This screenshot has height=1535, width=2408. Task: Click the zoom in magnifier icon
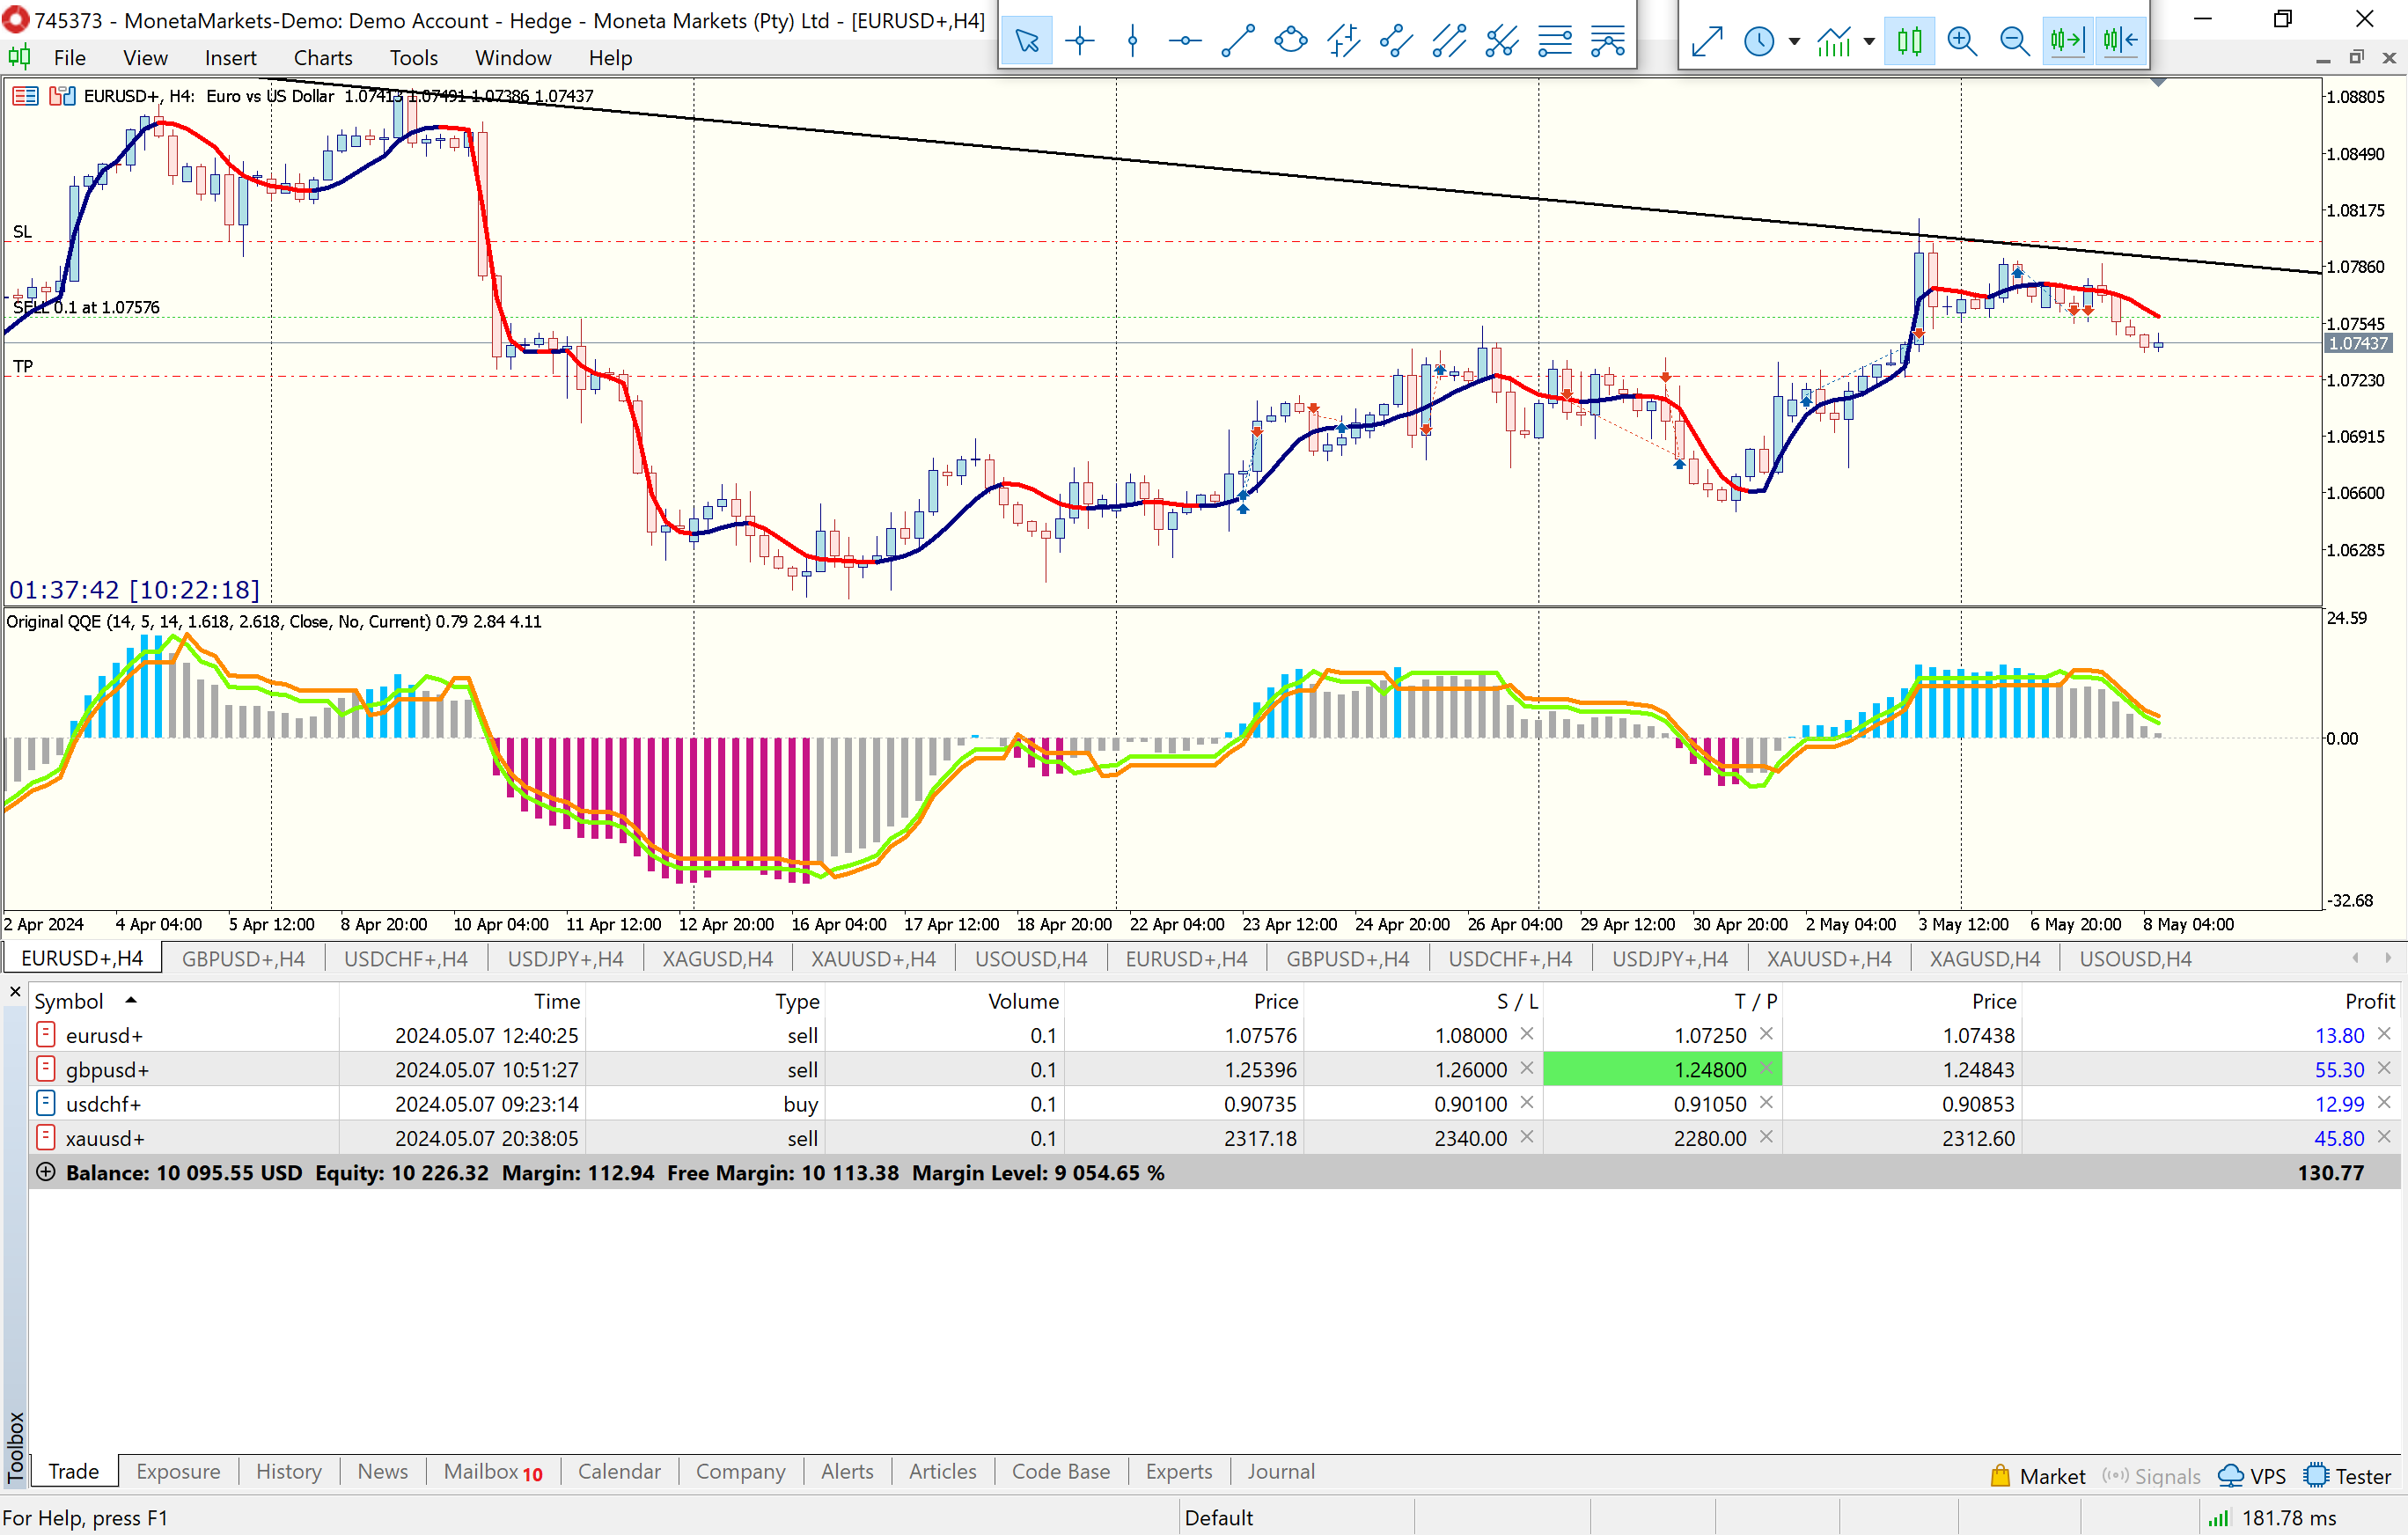tap(1962, 41)
